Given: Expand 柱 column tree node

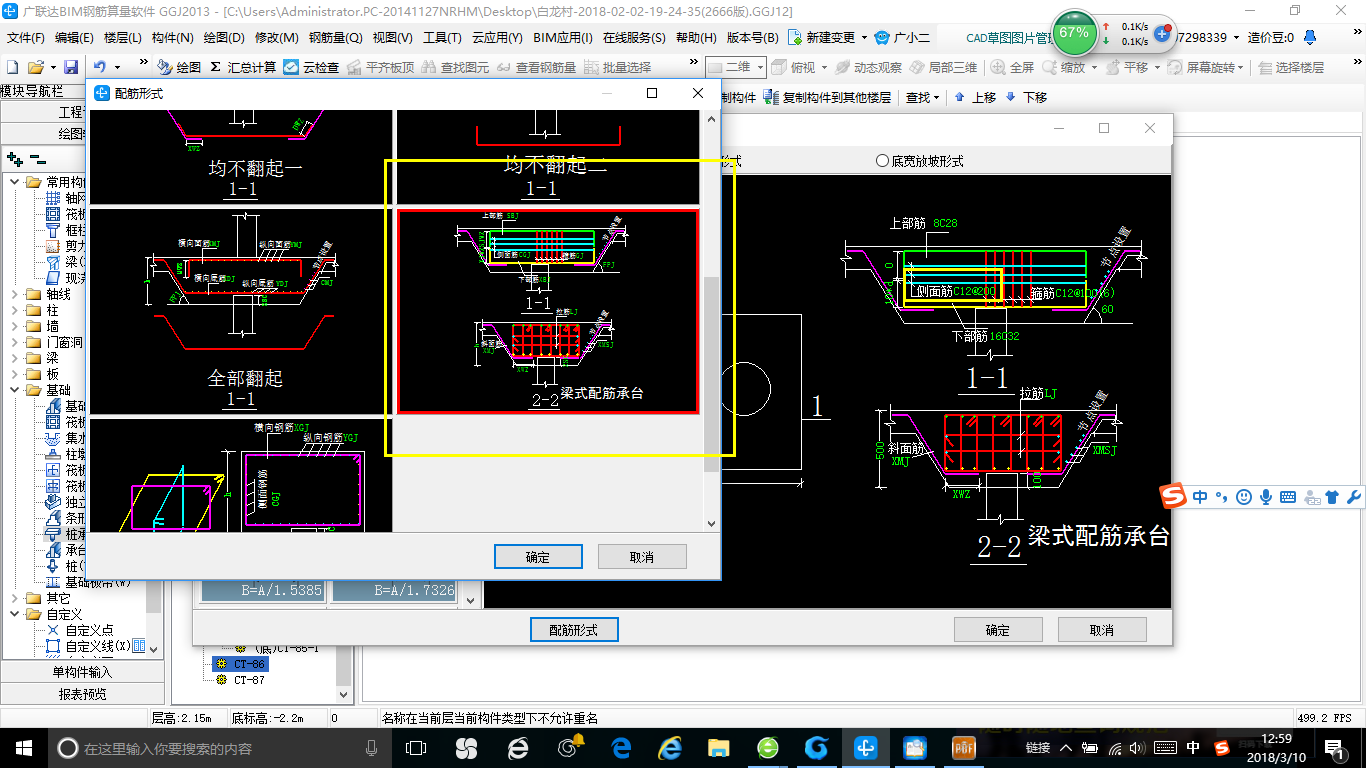Looking at the screenshot, I should (x=15, y=311).
